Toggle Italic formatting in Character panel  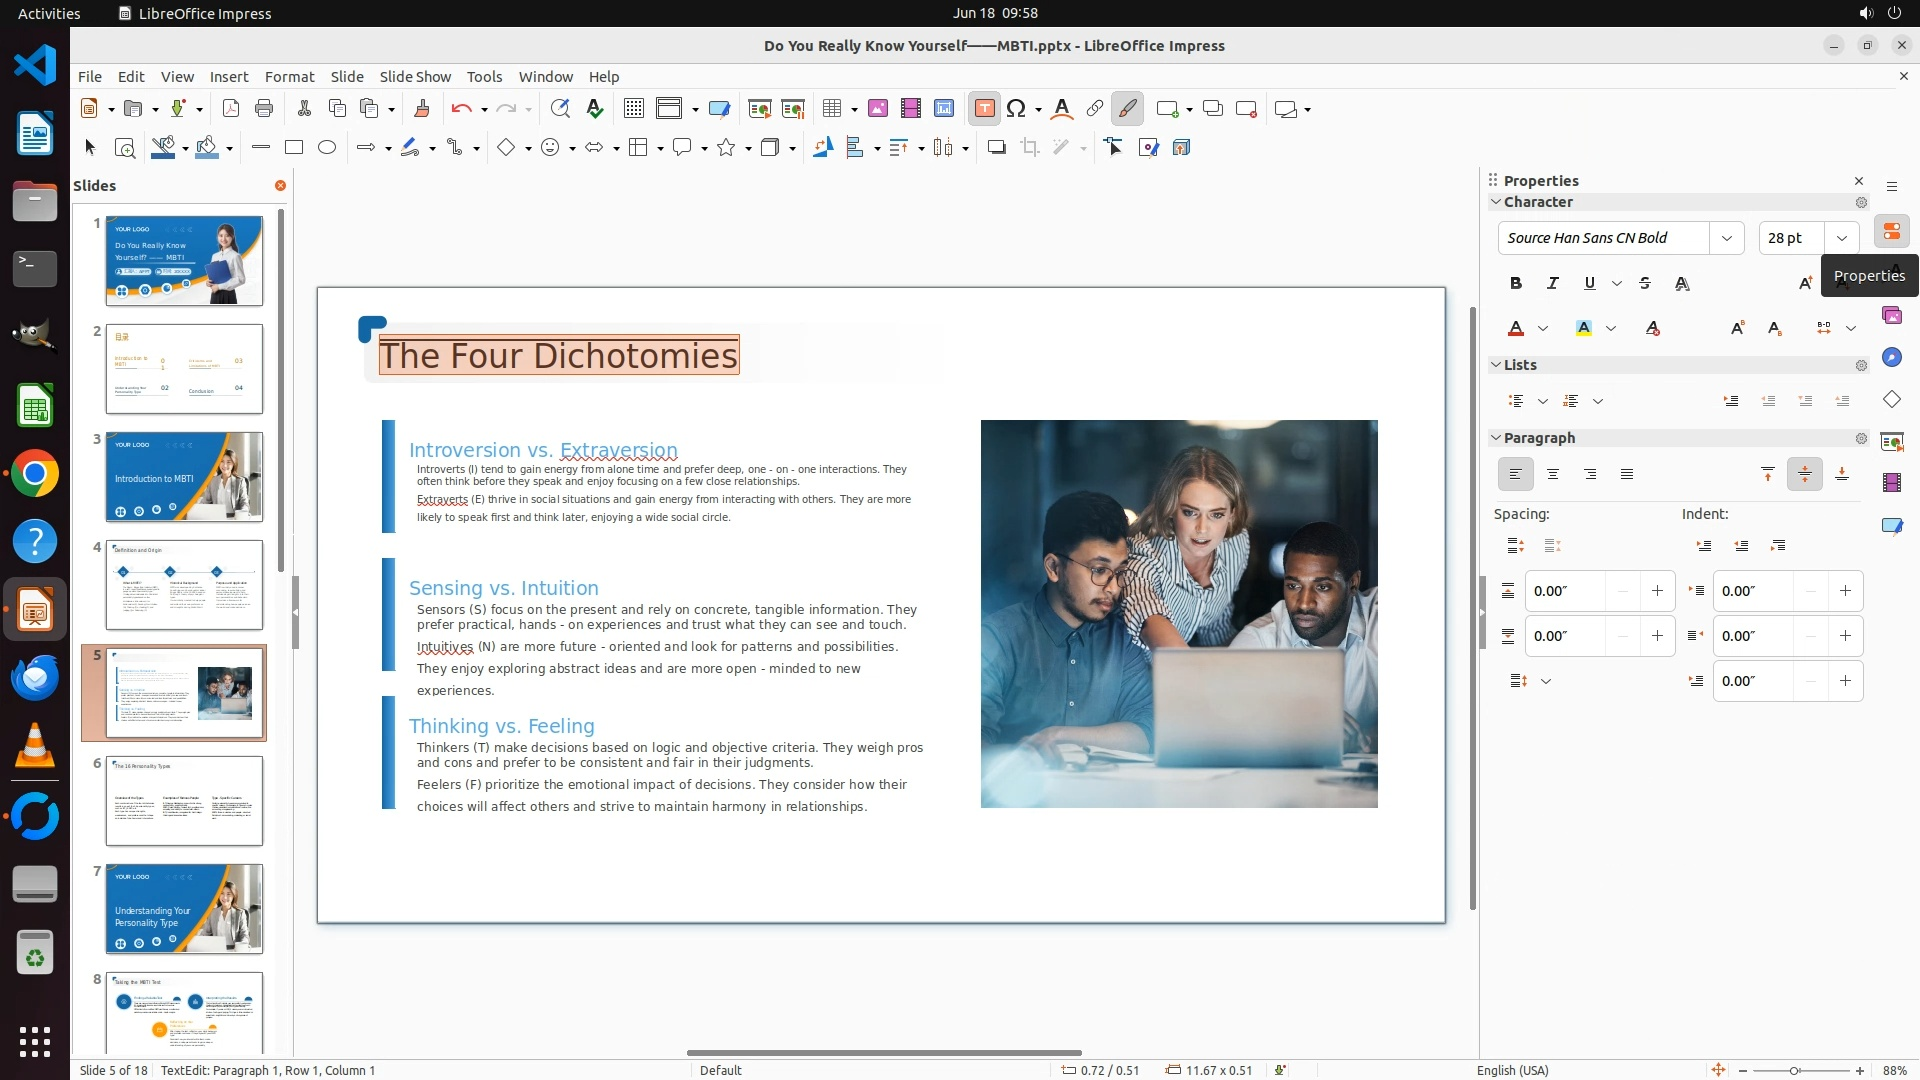point(1552,284)
